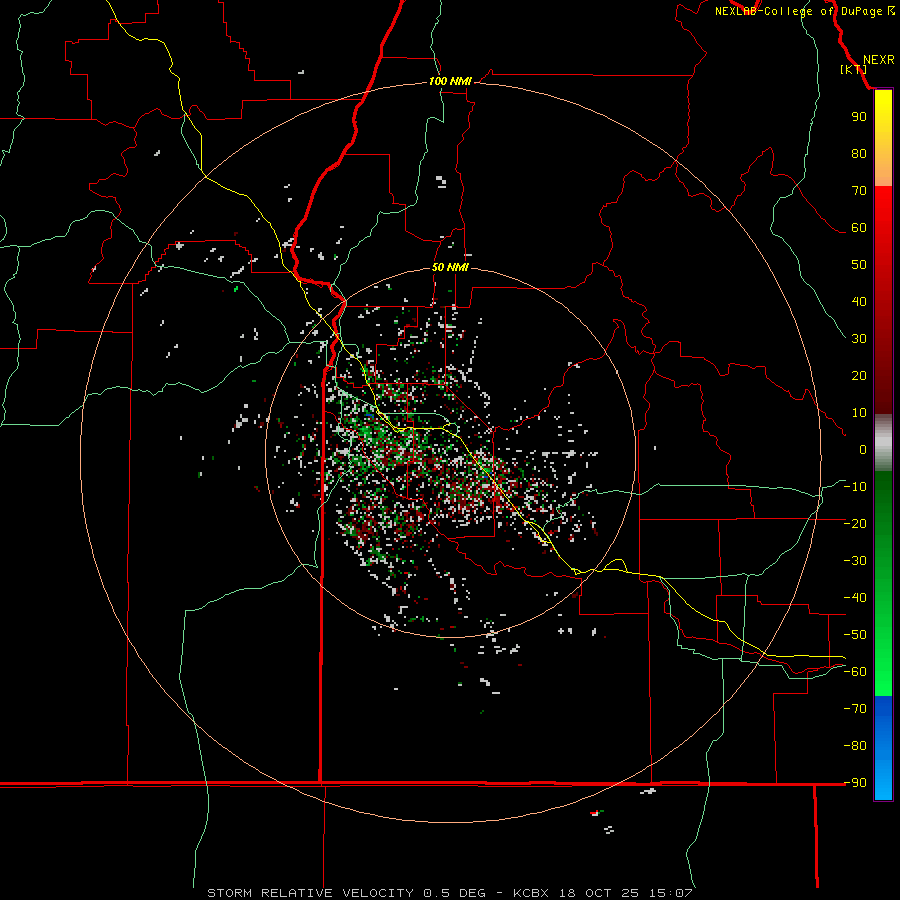Screen dimensions: 900x900
Task: Click the 70 value on velocity scale
Action: tap(859, 191)
